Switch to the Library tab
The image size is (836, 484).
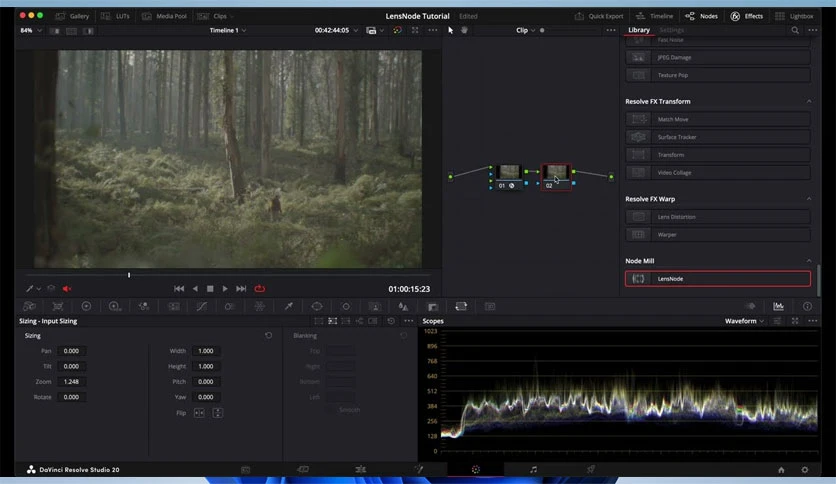tap(639, 30)
